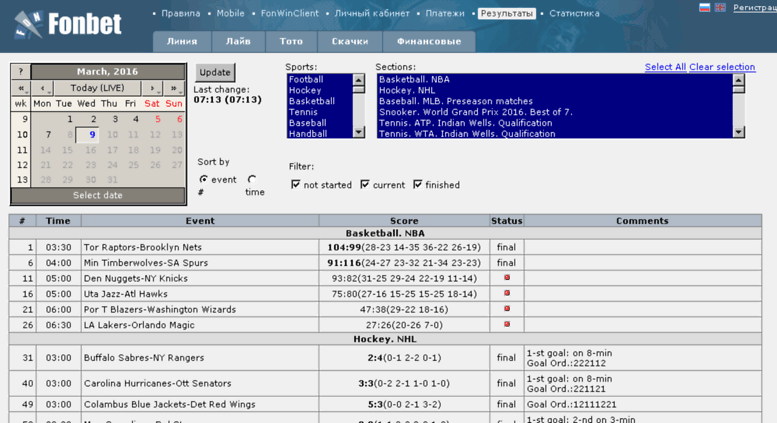Click live indicator for Den Nuggets-NY Knicks
The image size is (777, 423).
(507, 278)
